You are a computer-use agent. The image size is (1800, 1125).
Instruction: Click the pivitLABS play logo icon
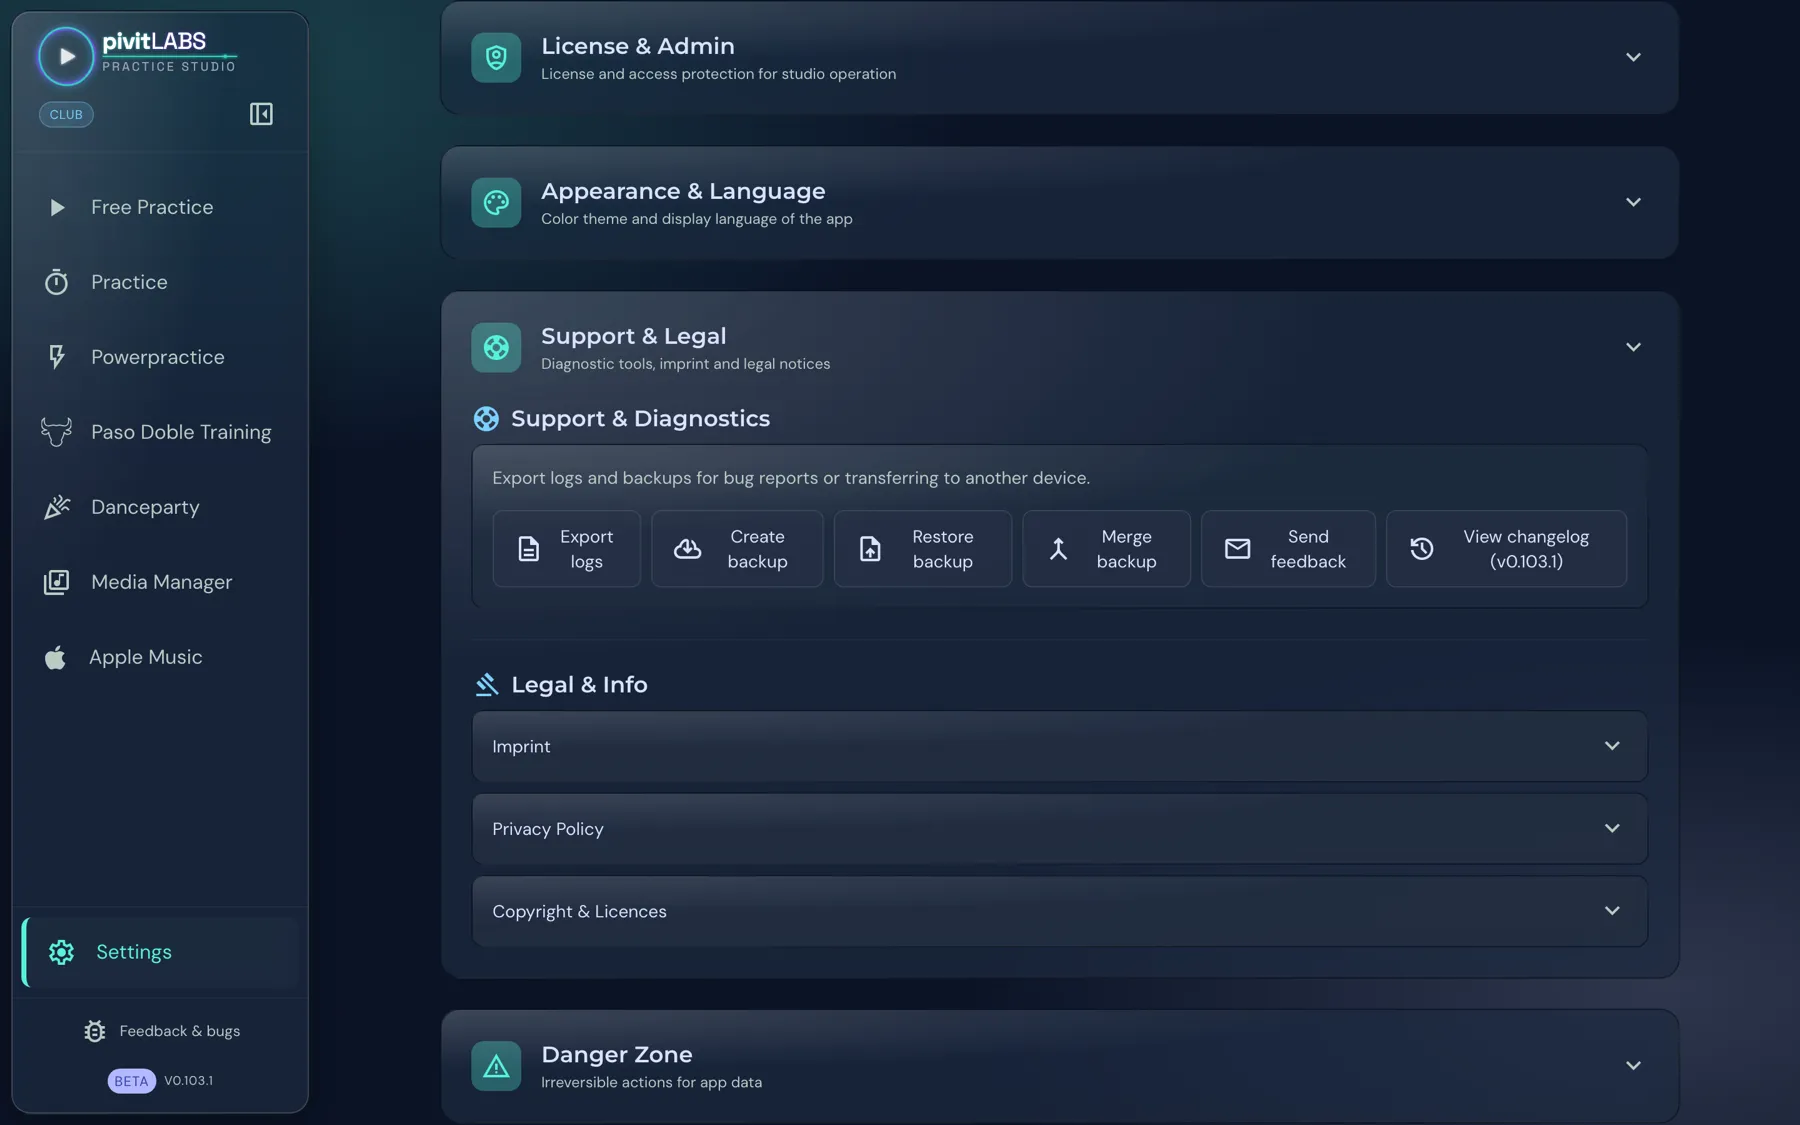(x=66, y=56)
